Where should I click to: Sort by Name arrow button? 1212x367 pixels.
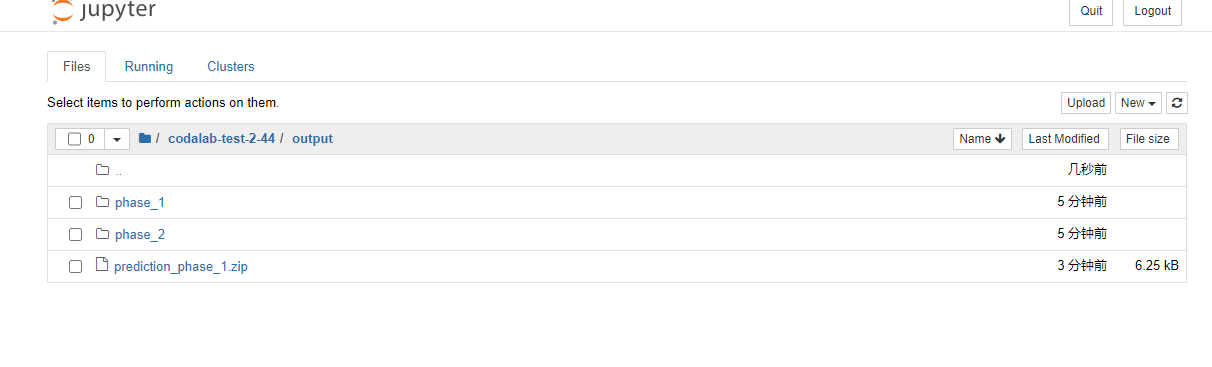(983, 139)
